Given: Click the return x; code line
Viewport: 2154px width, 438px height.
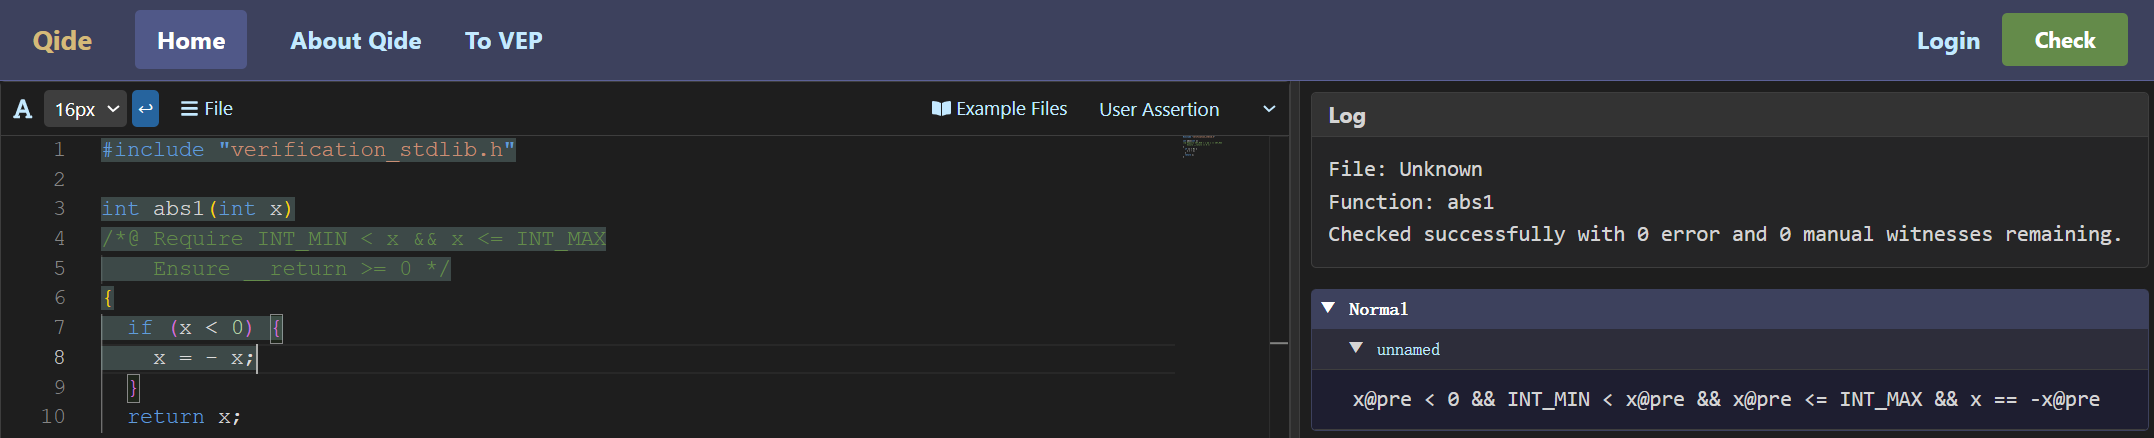Looking at the screenshot, I should [x=184, y=417].
